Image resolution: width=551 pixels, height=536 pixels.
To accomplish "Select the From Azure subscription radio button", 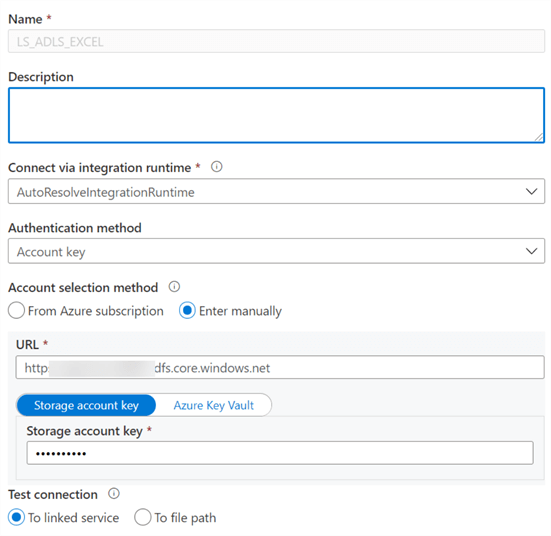I will coord(16,311).
